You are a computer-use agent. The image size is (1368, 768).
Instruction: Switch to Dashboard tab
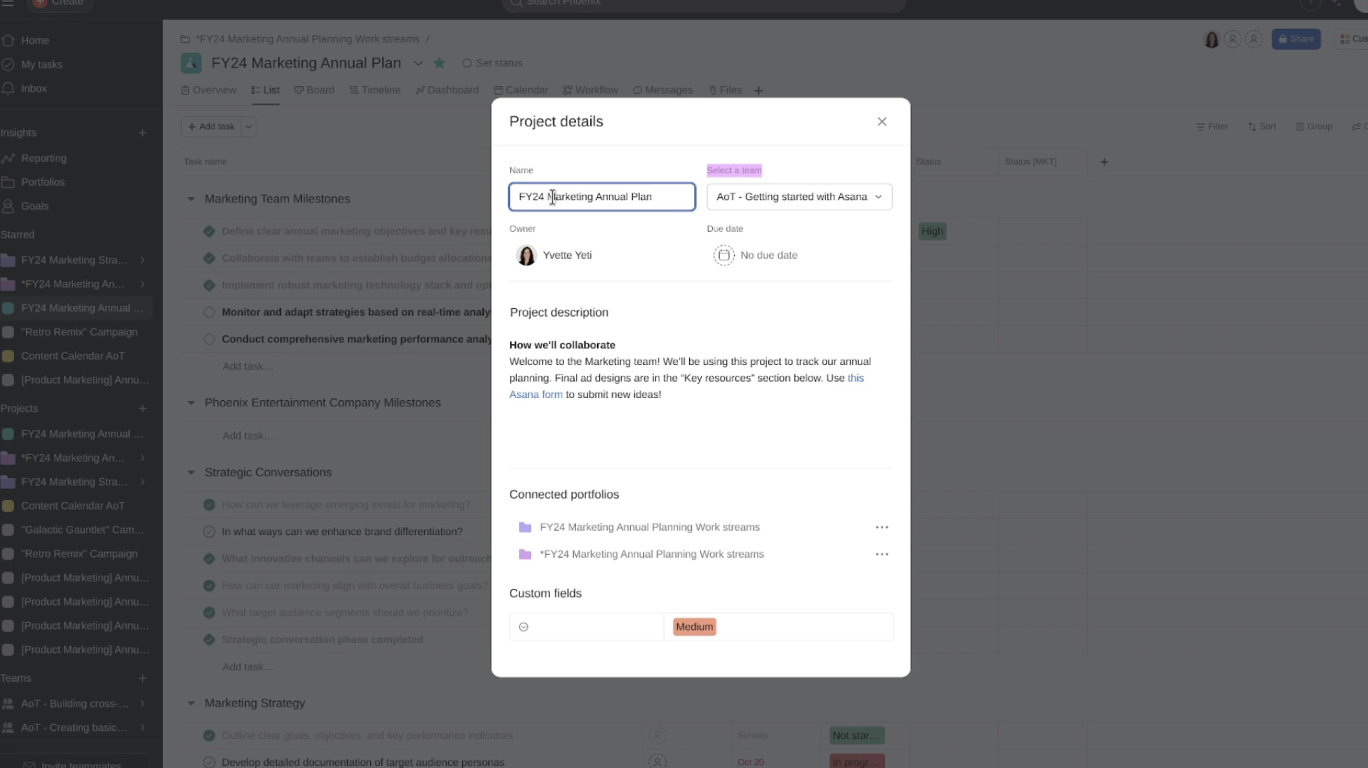[447, 90]
